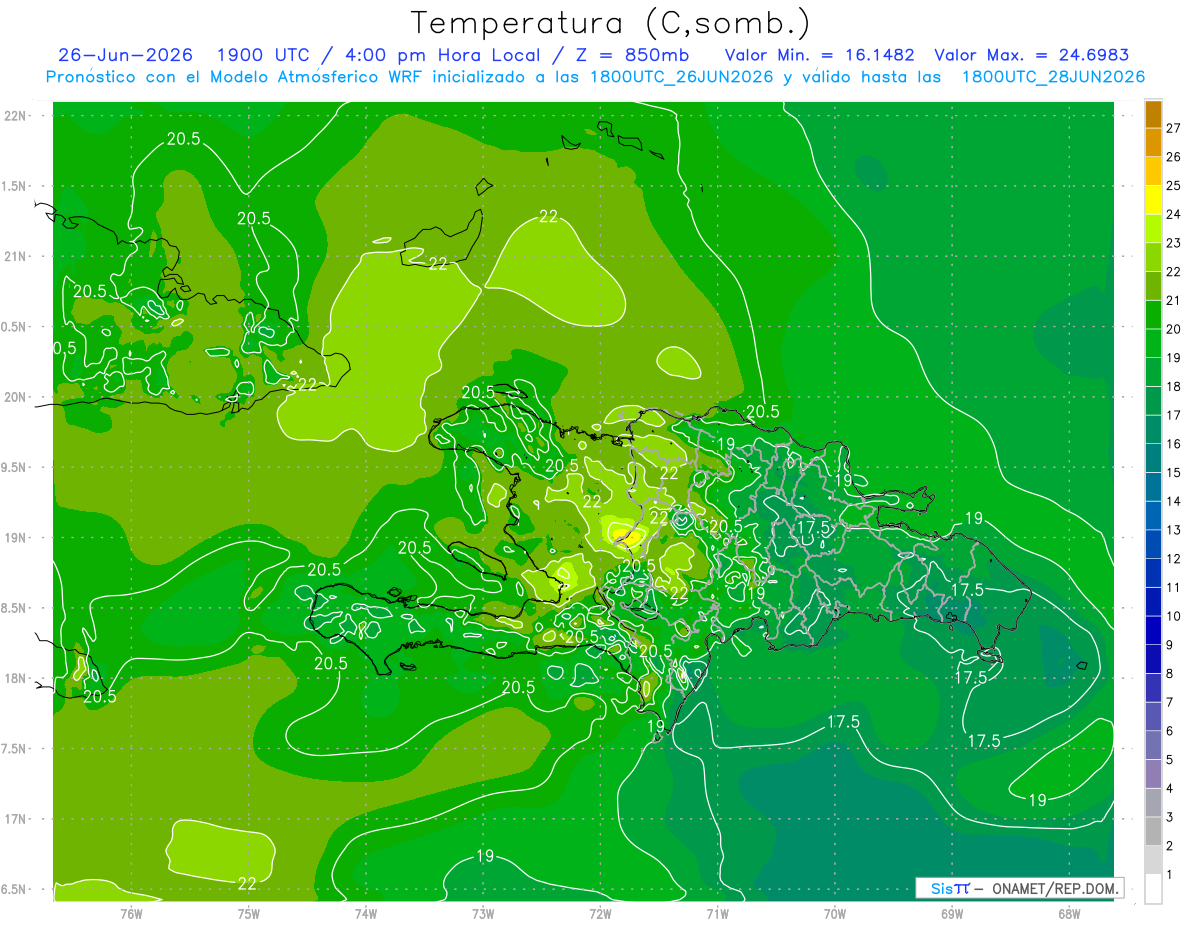Select the dark blue swatch between 9 and 10
The width and height of the screenshot is (1200, 927).
point(1153,631)
